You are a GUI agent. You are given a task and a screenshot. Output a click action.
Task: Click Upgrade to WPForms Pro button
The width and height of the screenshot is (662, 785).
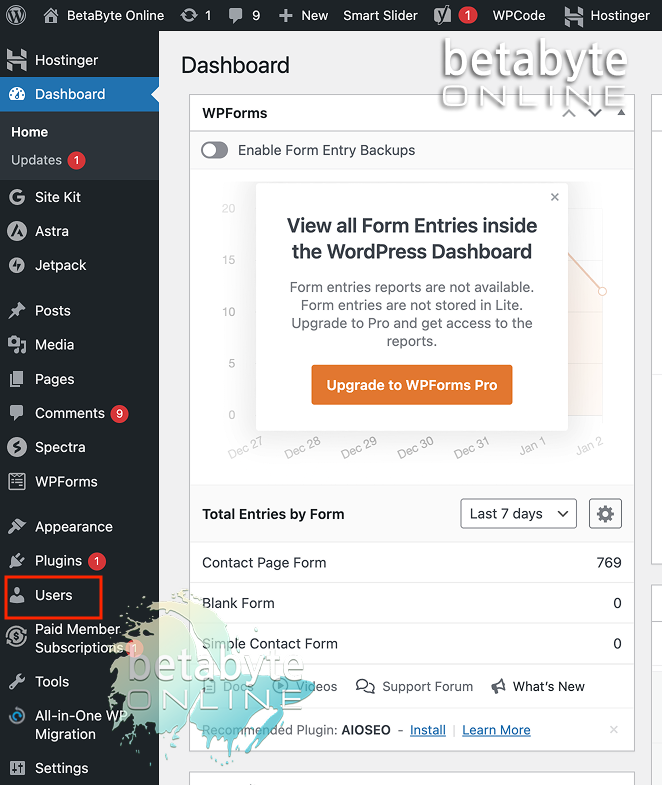click(411, 385)
